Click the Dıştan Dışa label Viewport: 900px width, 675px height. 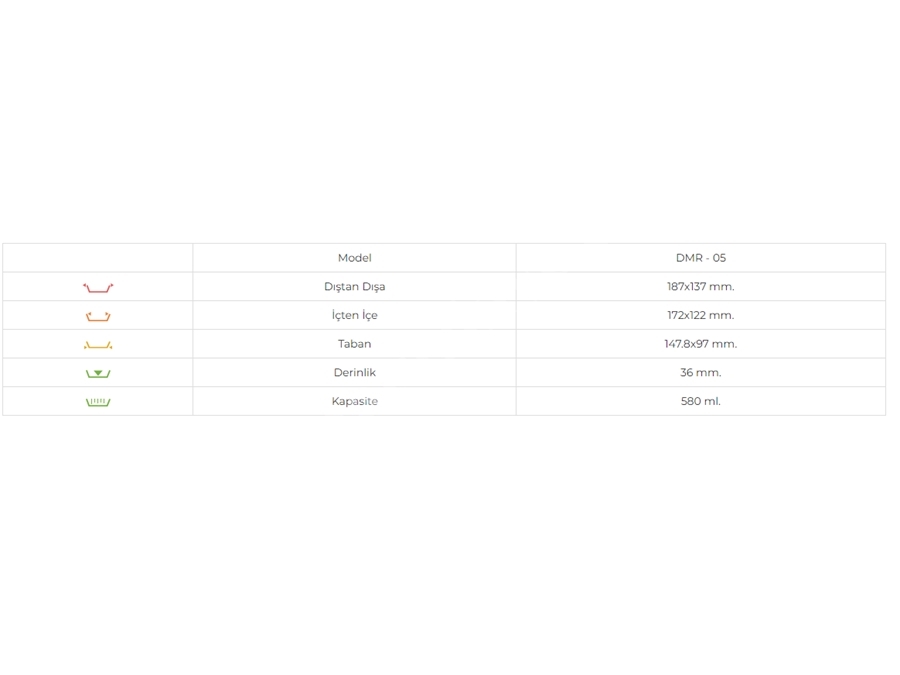click(355, 286)
